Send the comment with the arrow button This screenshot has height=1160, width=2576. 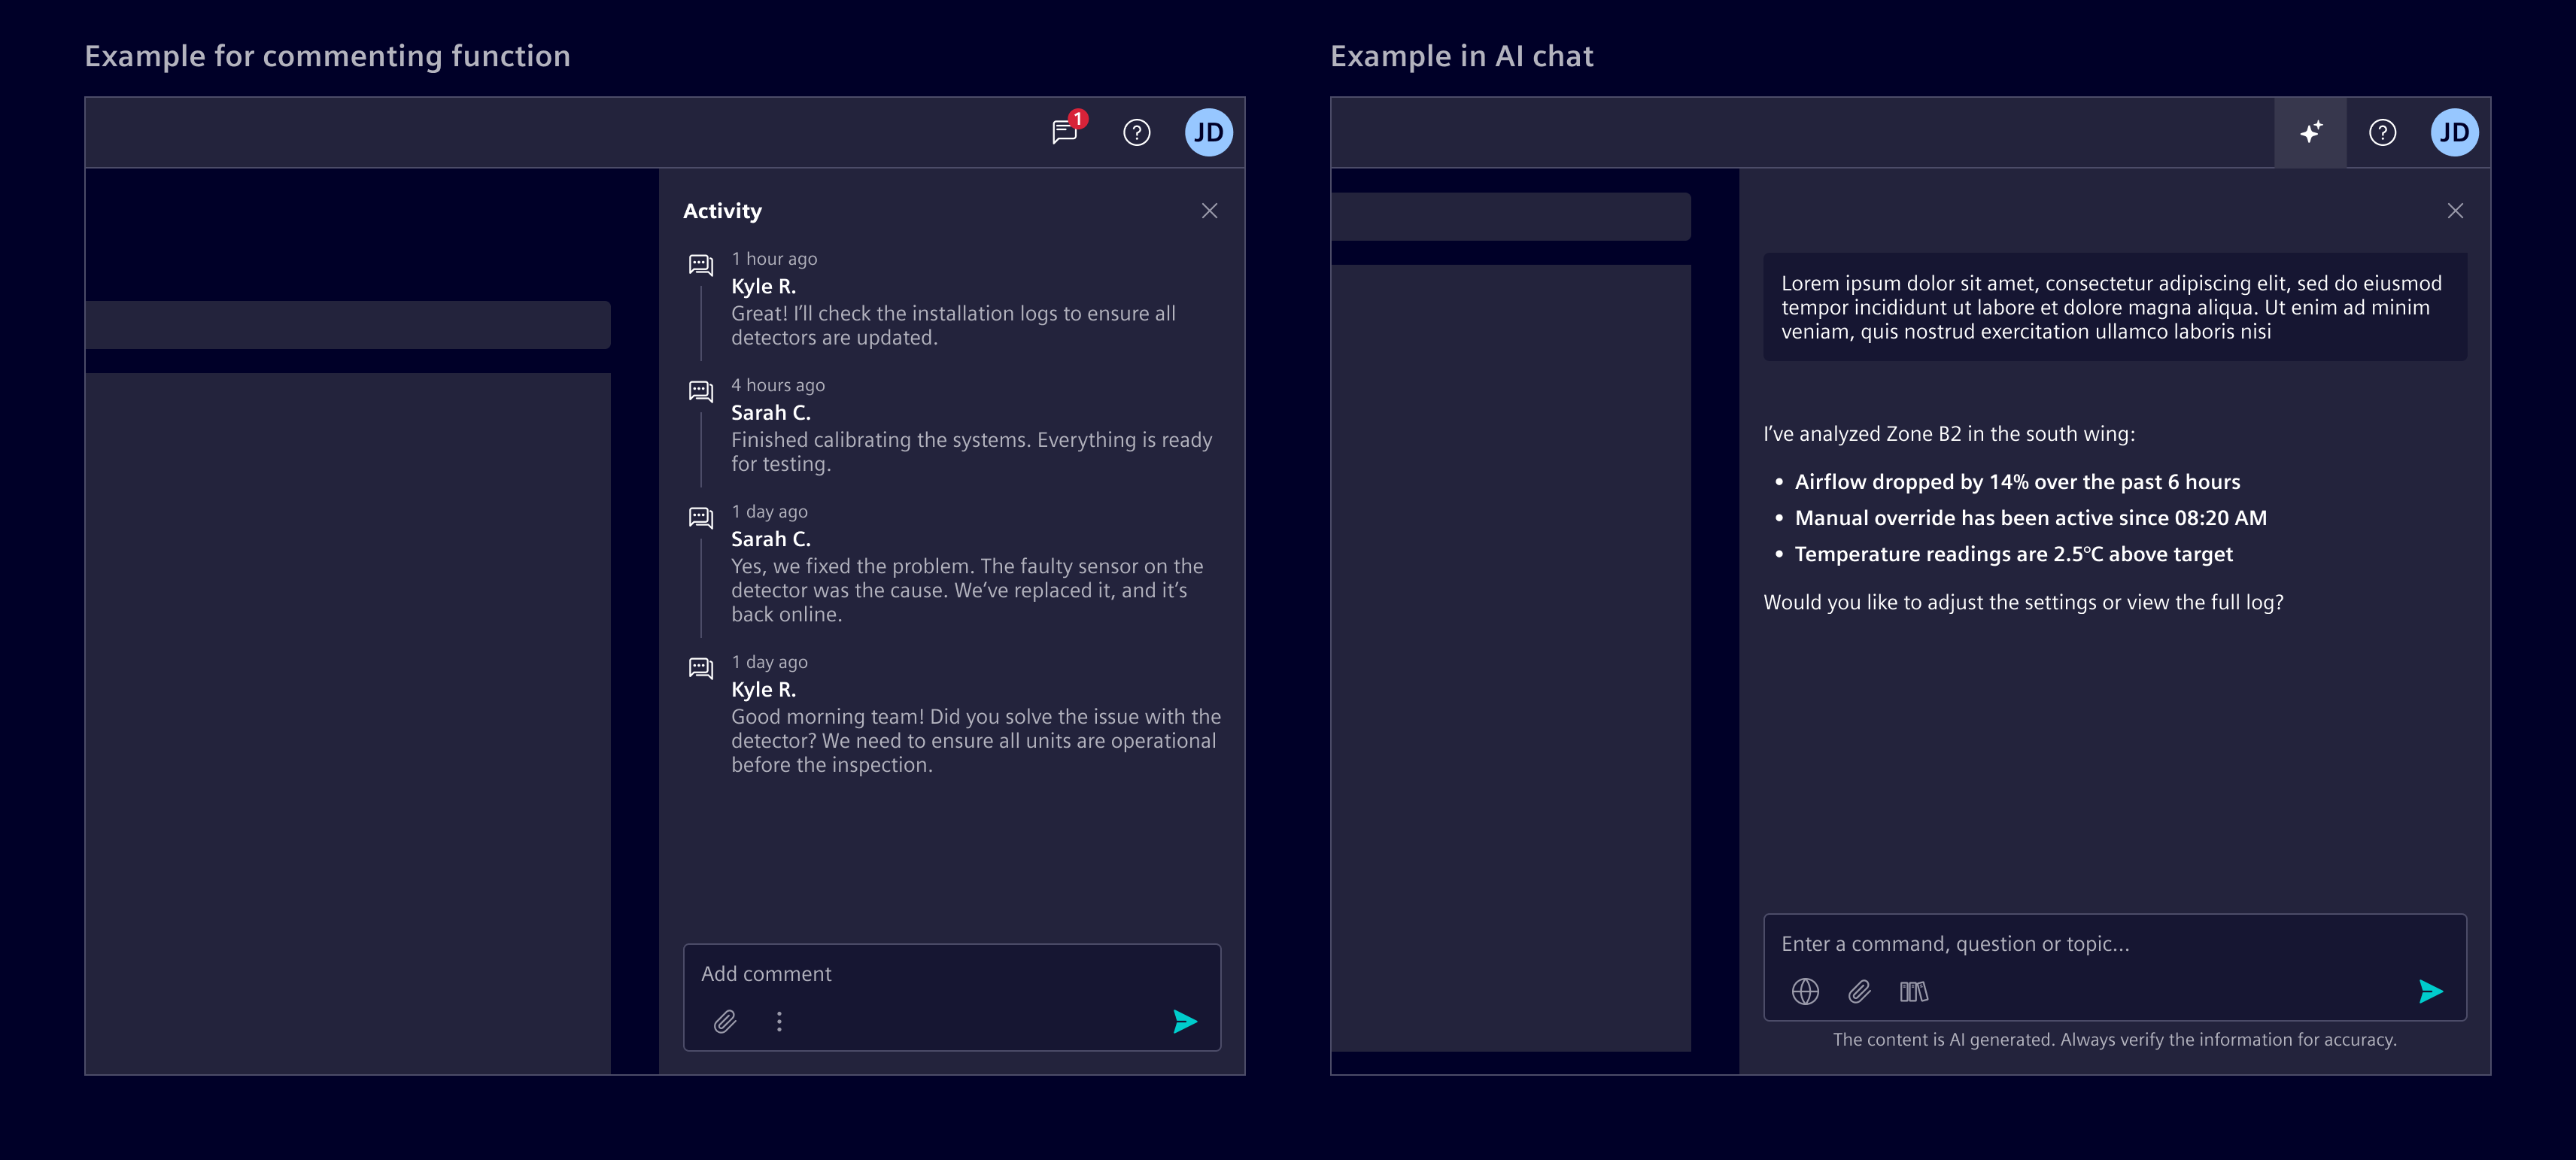pyautogui.click(x=1184, y=1022)
